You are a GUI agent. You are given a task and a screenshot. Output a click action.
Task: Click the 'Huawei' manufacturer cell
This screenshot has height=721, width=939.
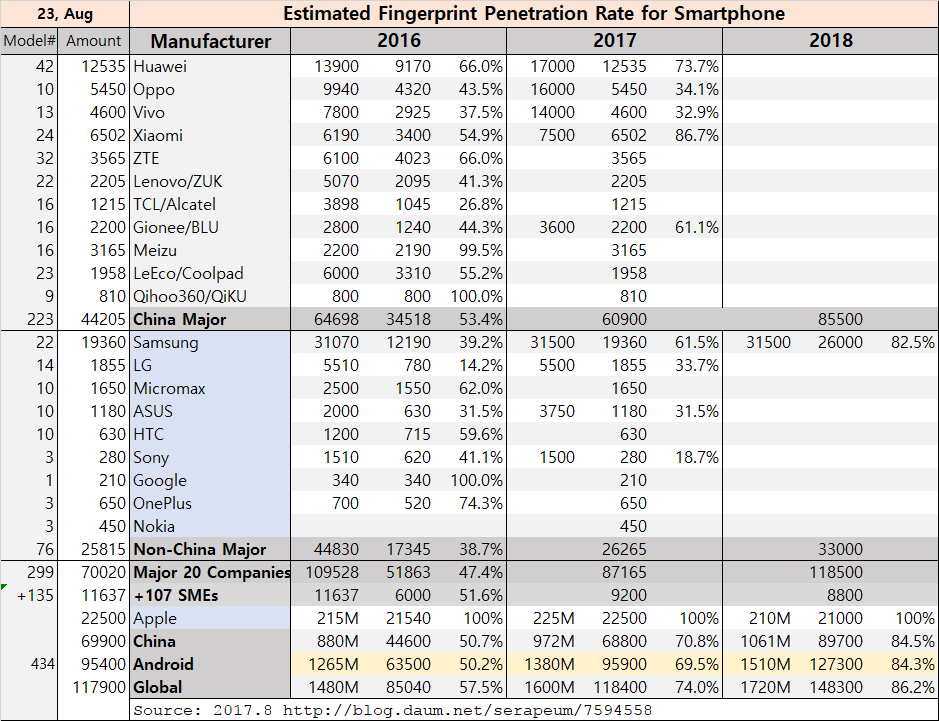tap(210, 66)
